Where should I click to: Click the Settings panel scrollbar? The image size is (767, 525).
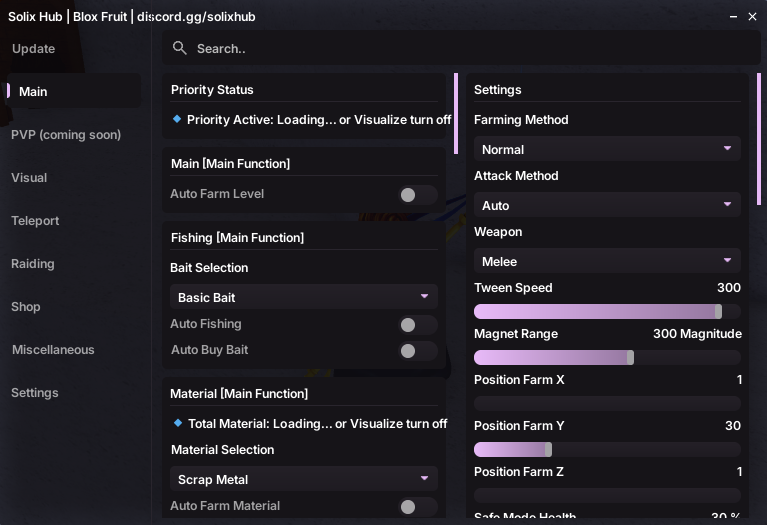759,139
